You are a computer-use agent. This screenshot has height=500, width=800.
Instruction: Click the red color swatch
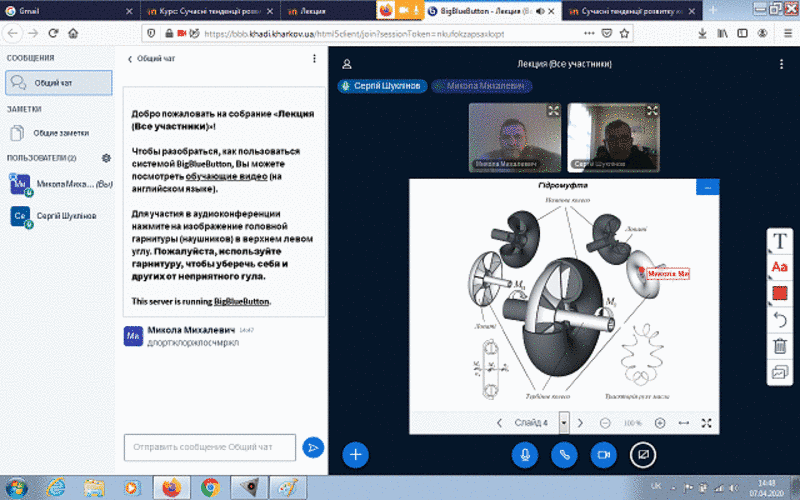pyautogui.click(x=780, y=294)
